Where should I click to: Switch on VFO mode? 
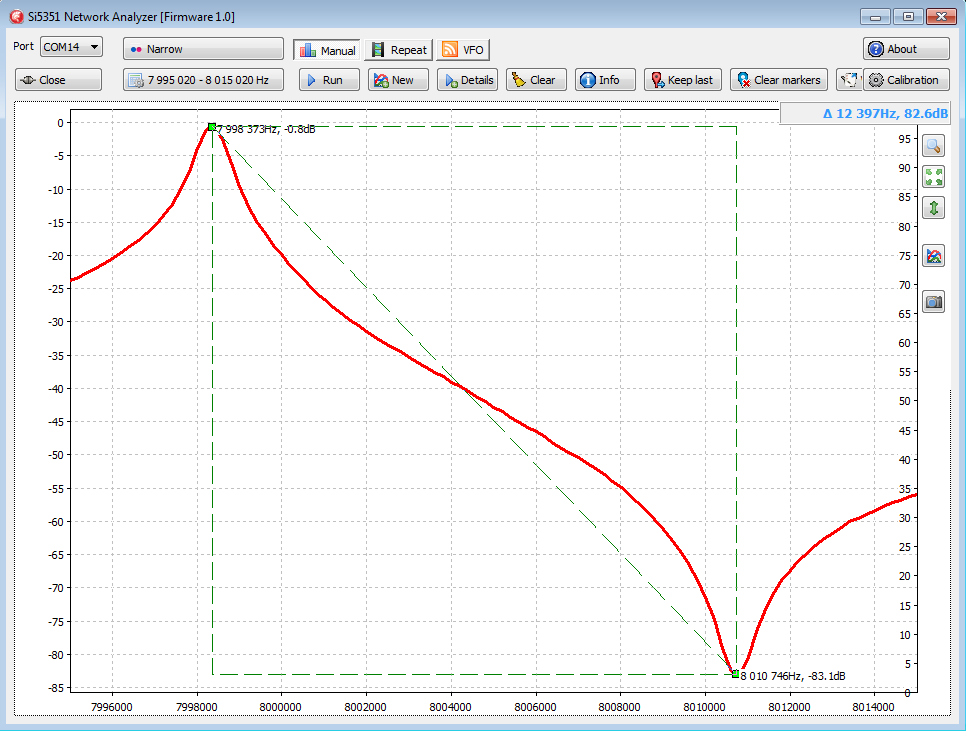[462, 50]
